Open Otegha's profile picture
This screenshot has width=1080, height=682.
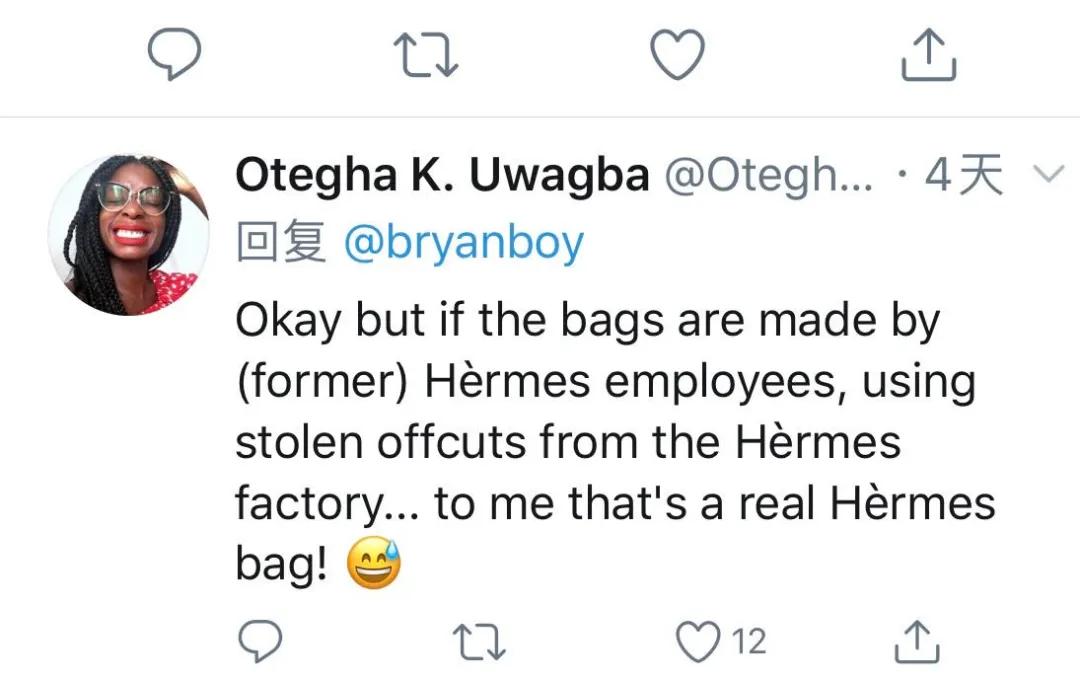tap(128, 235)
